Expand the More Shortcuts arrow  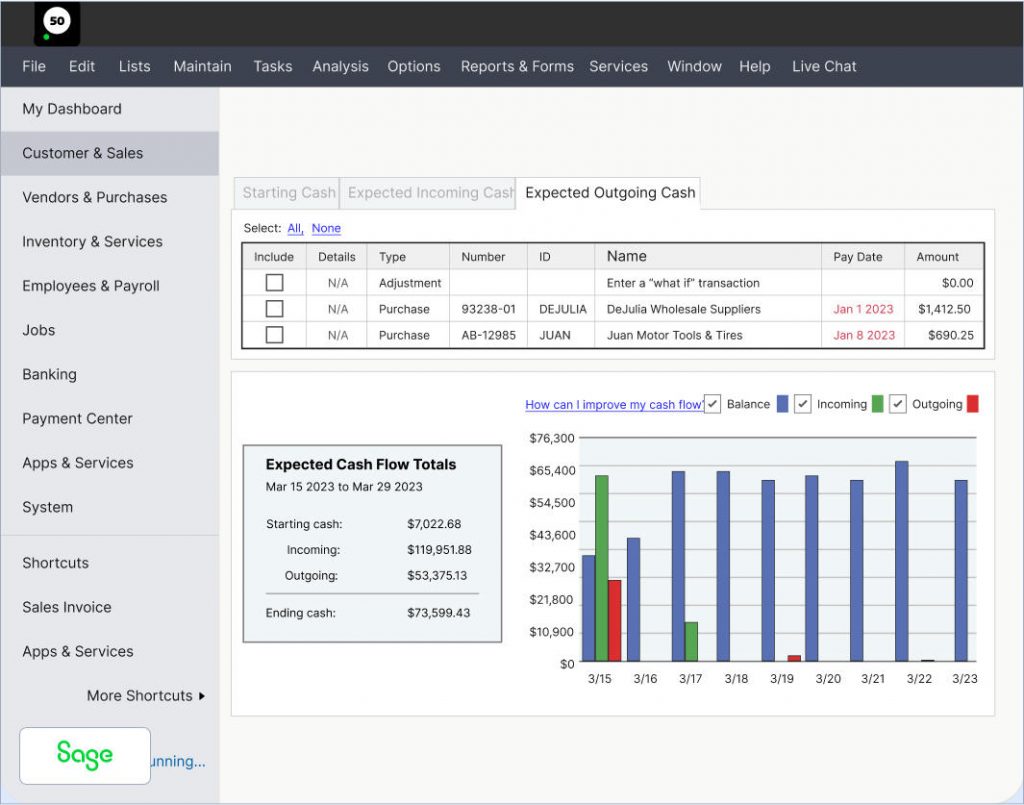tap(202, 696)
